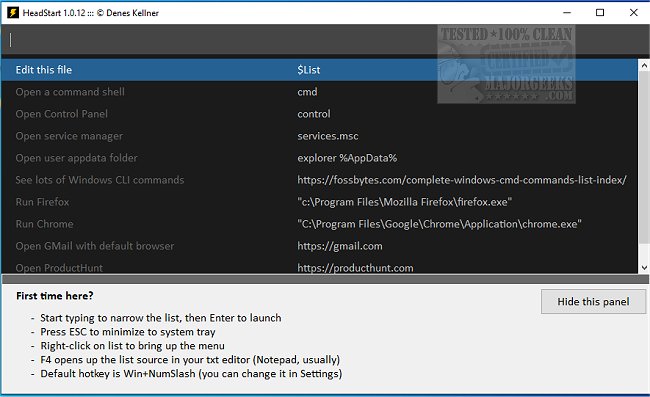Select the 'Run Chrome' entry
Screen dimensions: 650x397
tap(320, 224)
